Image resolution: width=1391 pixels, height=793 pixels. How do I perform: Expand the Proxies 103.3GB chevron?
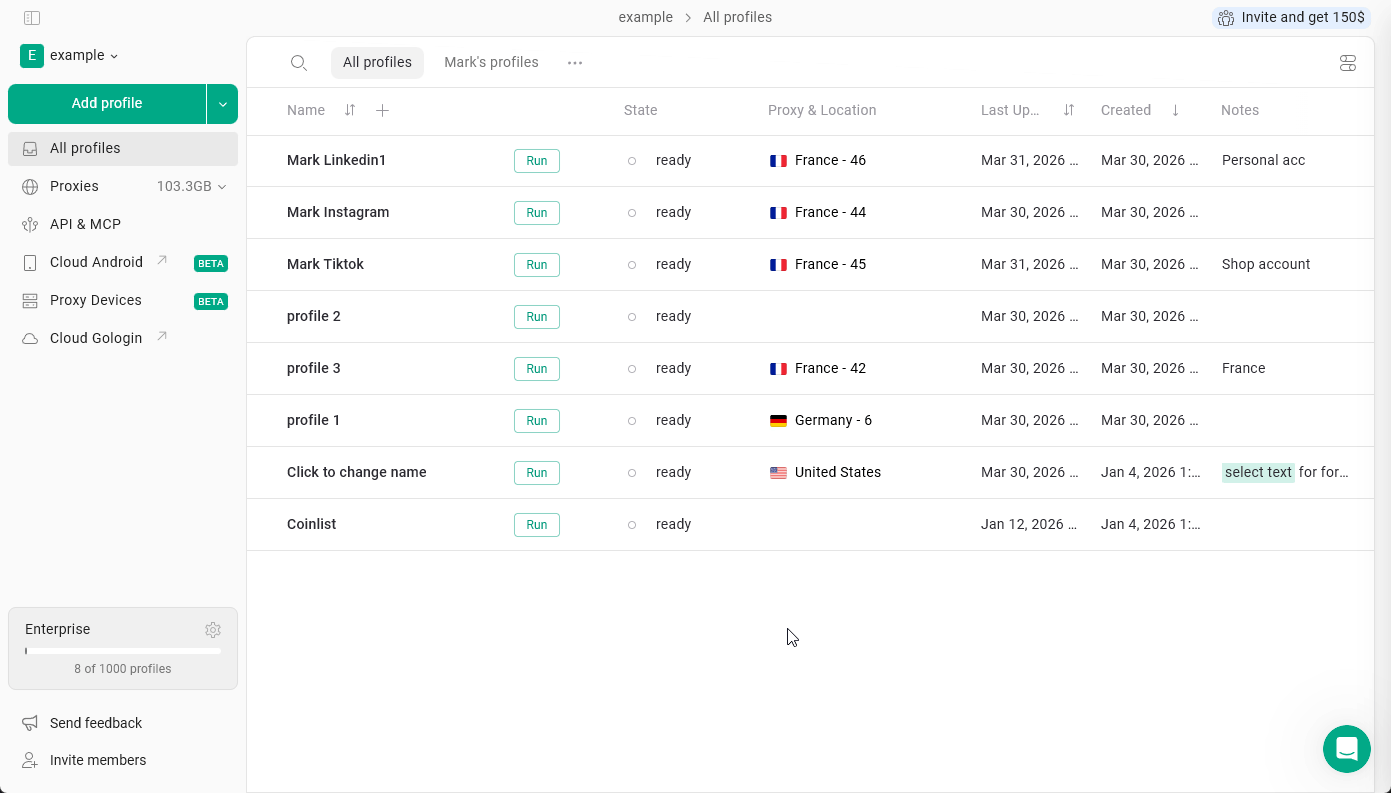[x=222, y=187]
